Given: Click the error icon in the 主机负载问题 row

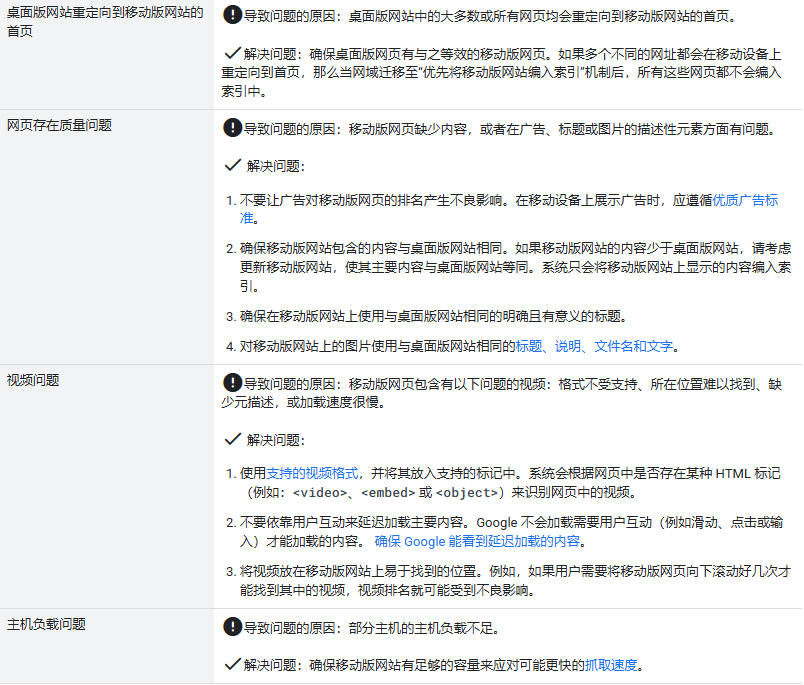Looking at the screenshot, I should click(x=233, y=627).
